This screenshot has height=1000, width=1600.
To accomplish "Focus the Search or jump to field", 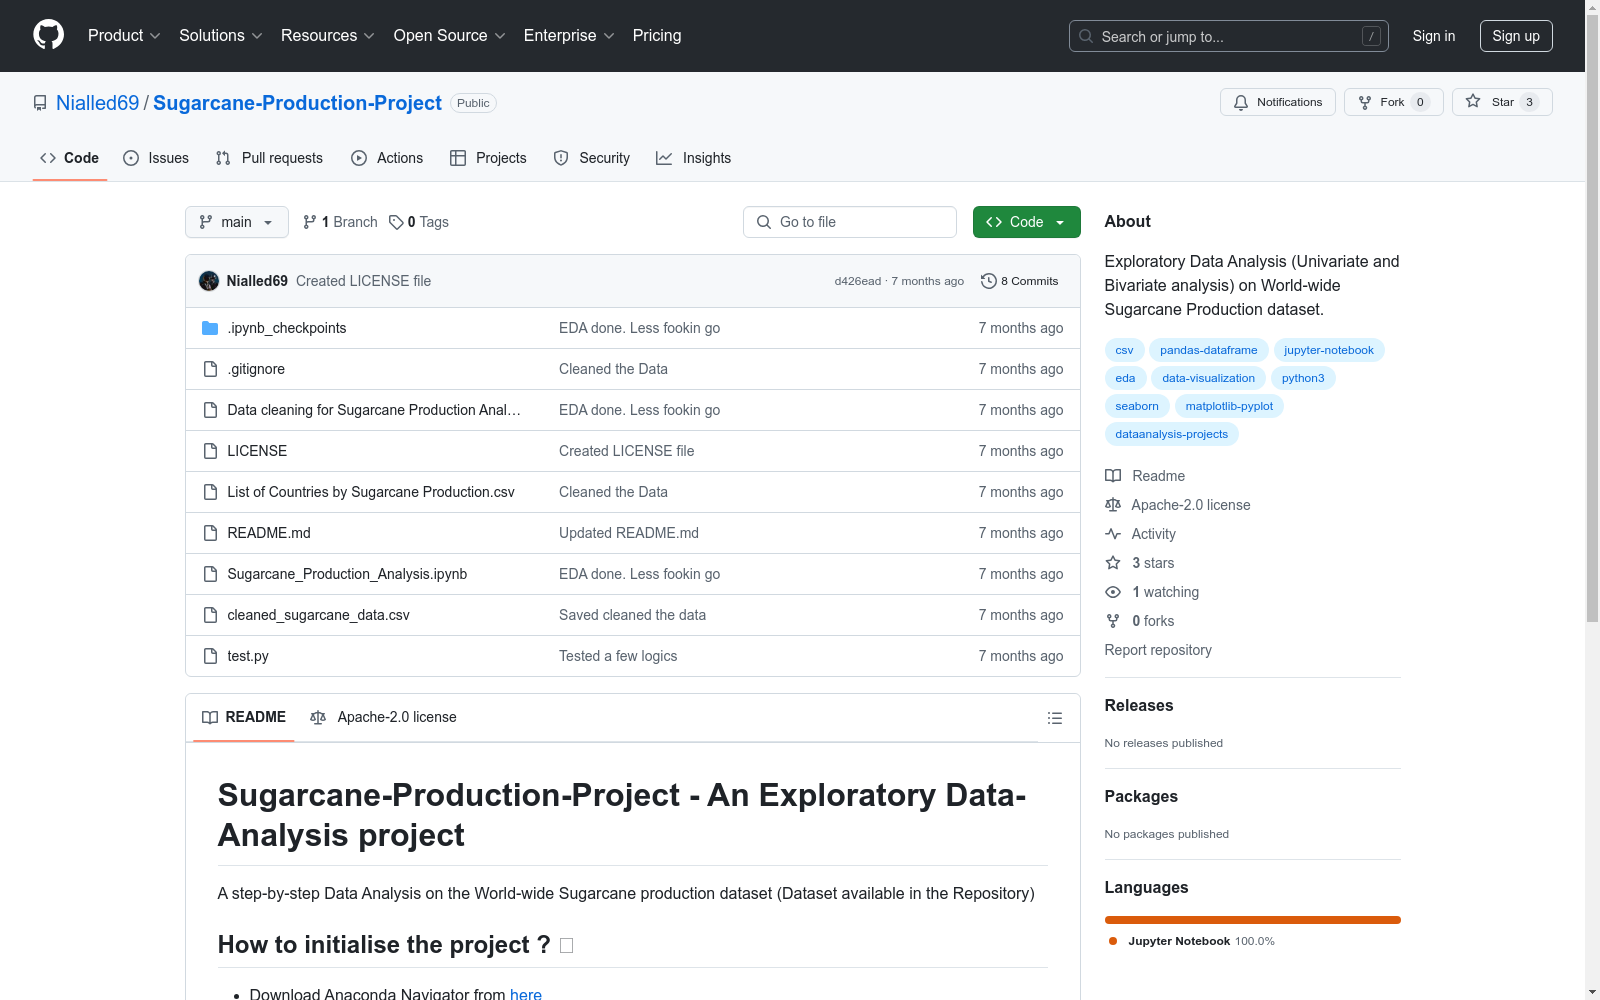I will coord(1229,36).
